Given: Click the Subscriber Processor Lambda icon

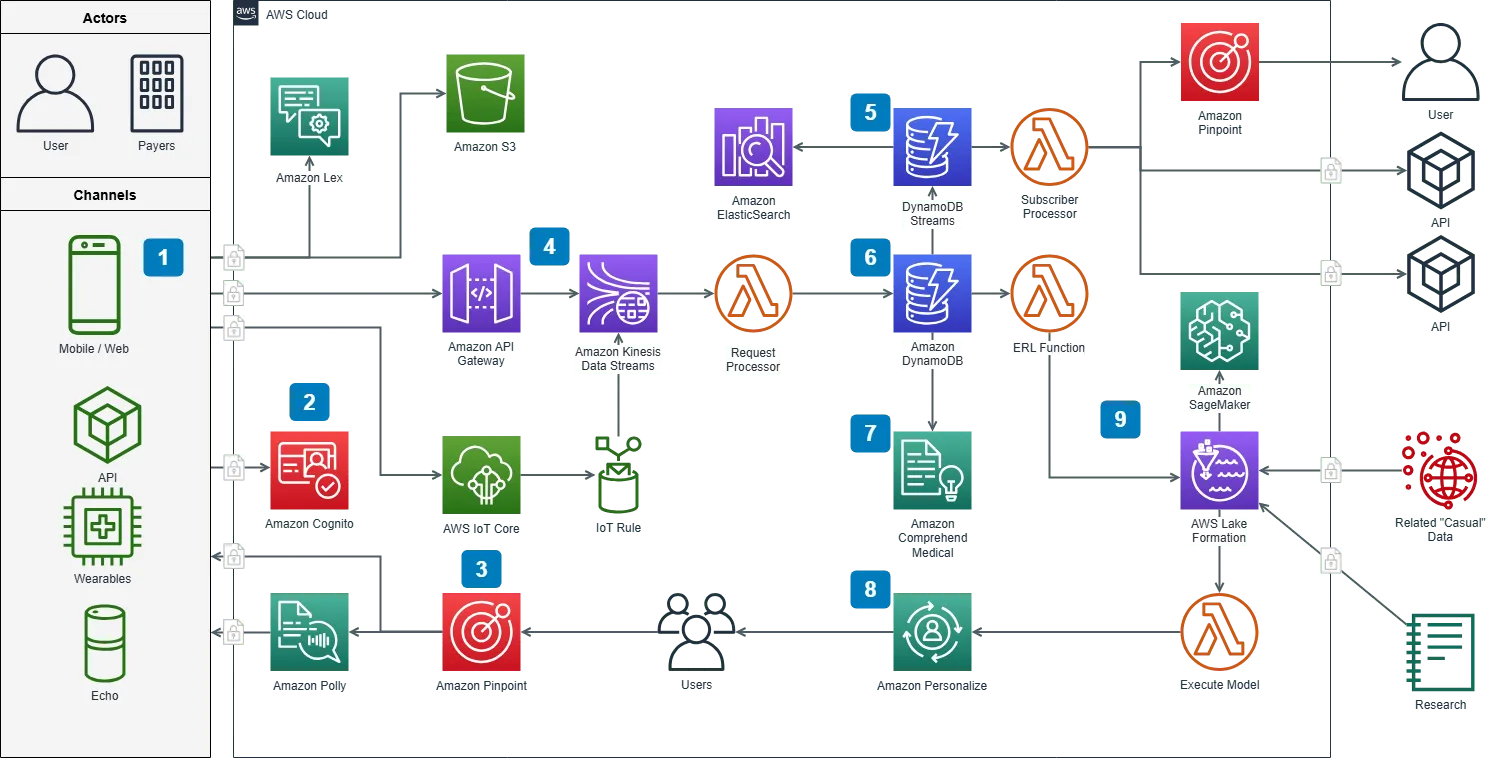Looking at the screenshot, I should pyautogui.click(x=1049, y=148).
